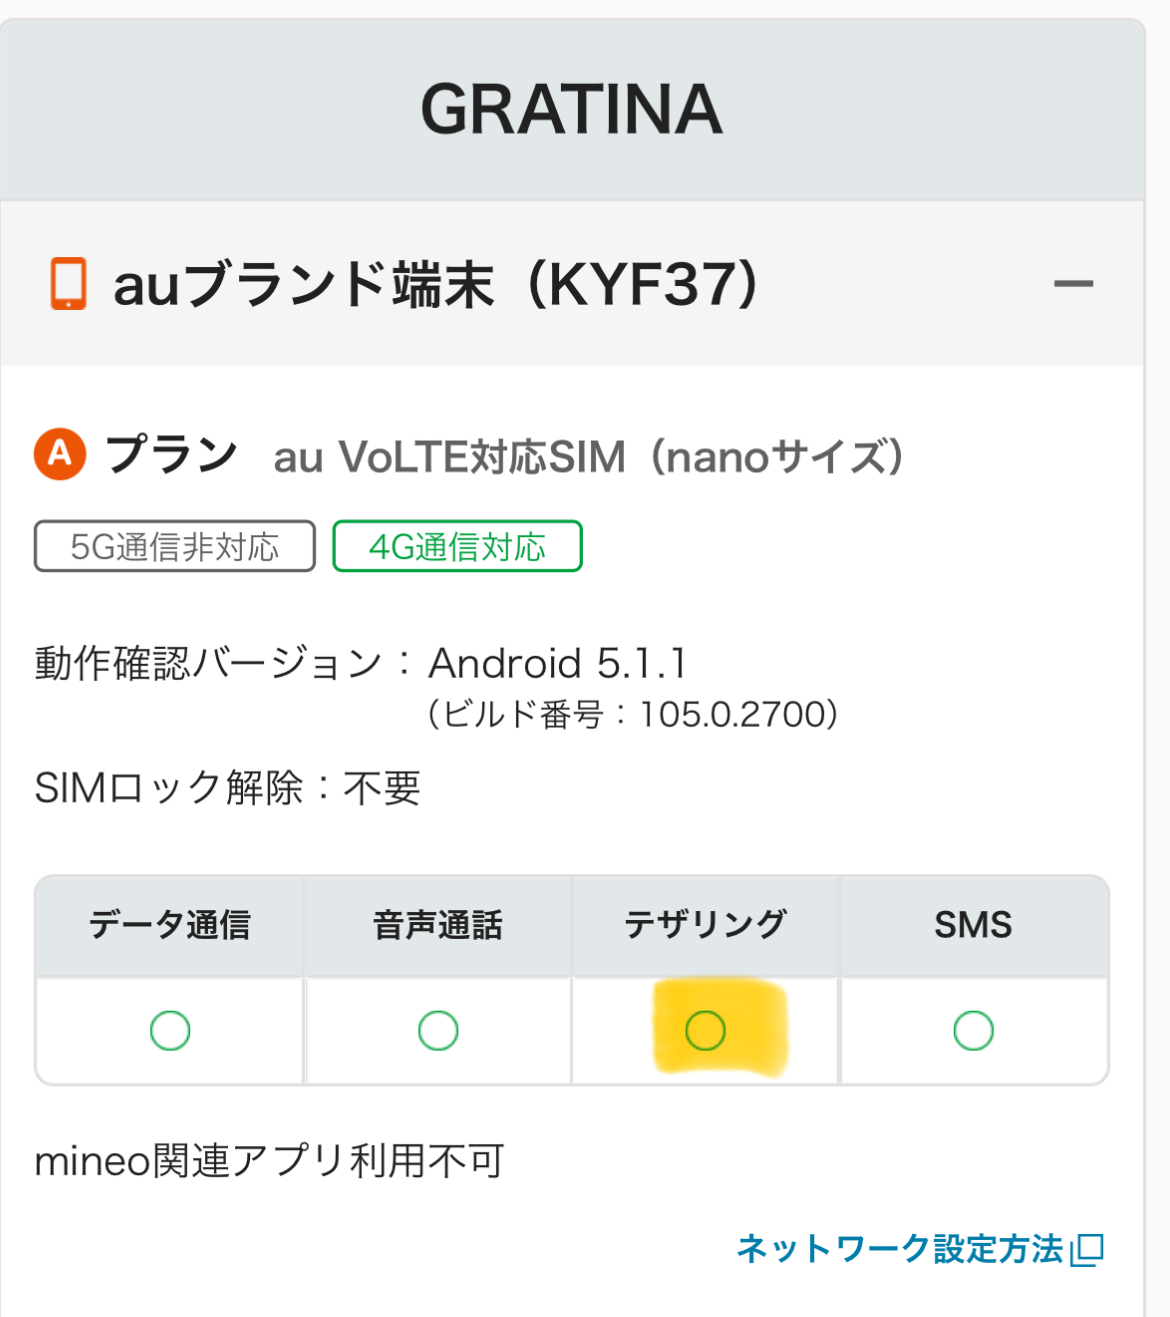Click the highlighted テザリング circle mark
1170x1317 pixels.
[x=705, y=1030]
